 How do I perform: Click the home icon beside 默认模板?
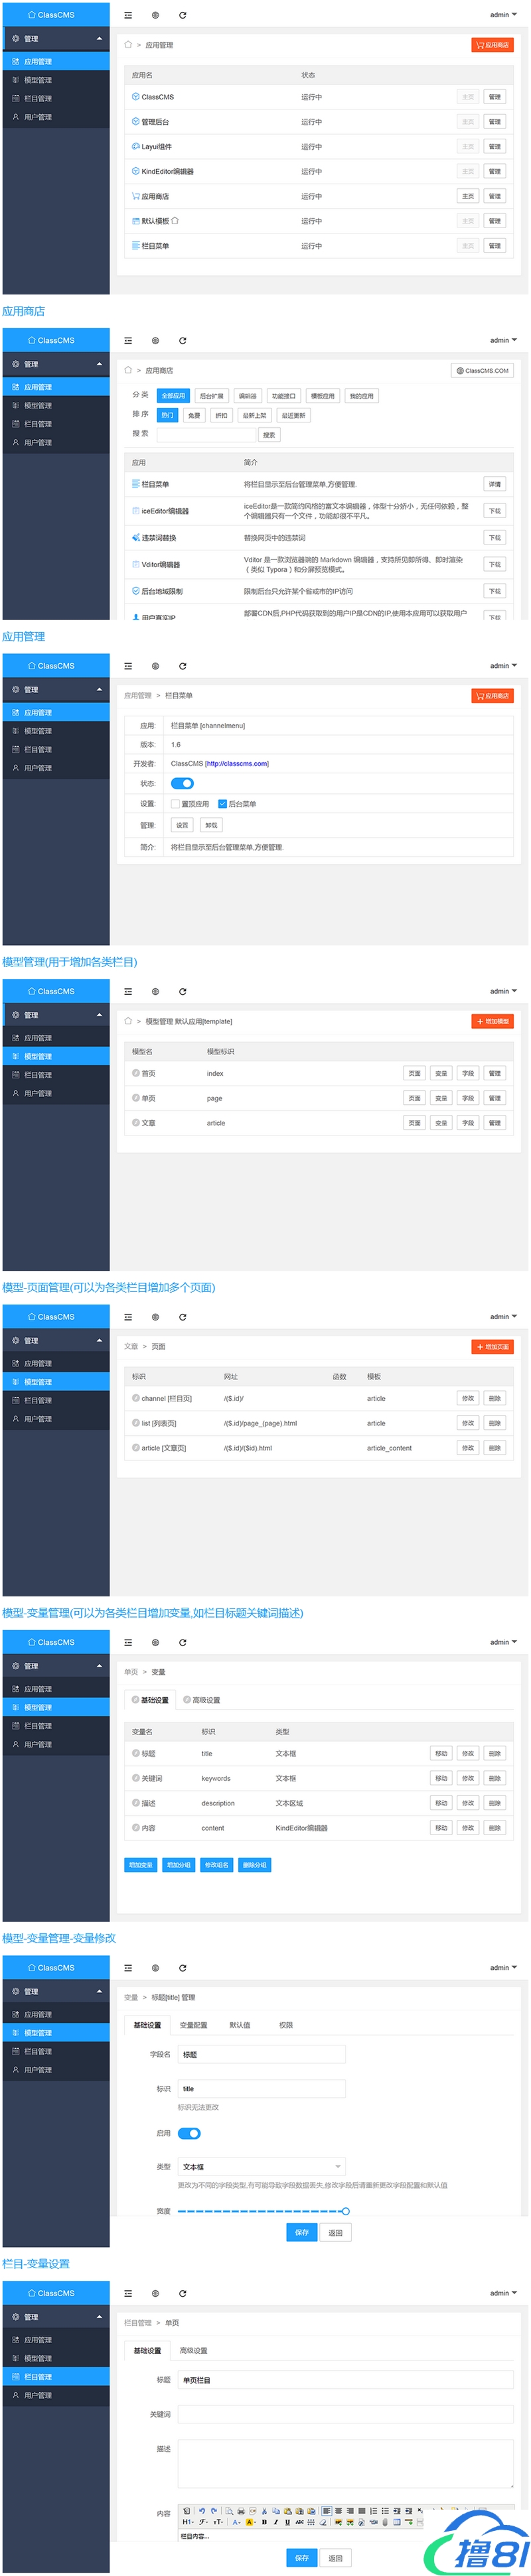click(x=175, y=221)
